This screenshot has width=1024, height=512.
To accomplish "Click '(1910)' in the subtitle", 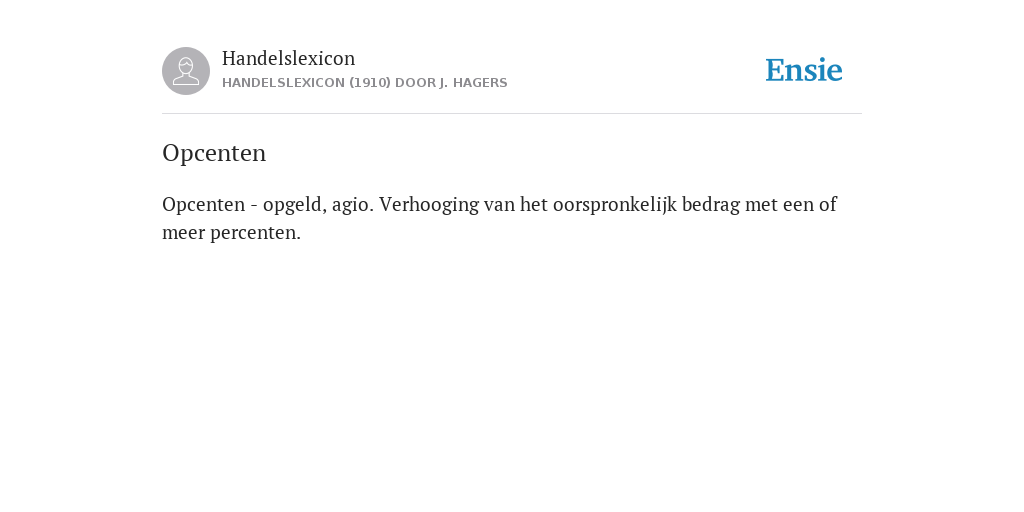I will [370, 83].
